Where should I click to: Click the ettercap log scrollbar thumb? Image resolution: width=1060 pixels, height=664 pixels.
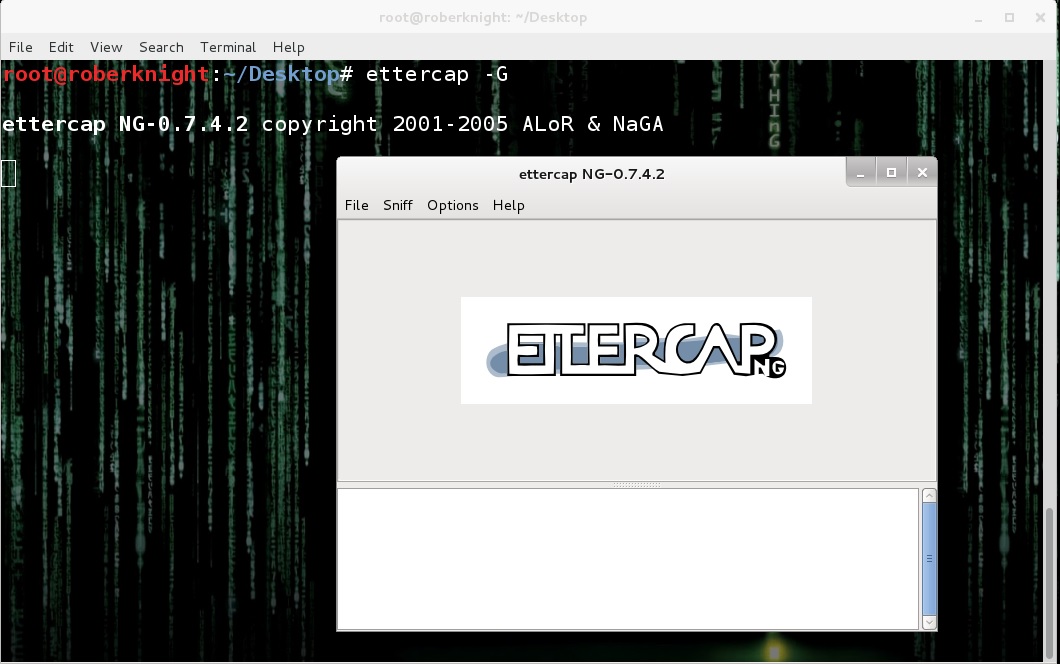point(930,559)
